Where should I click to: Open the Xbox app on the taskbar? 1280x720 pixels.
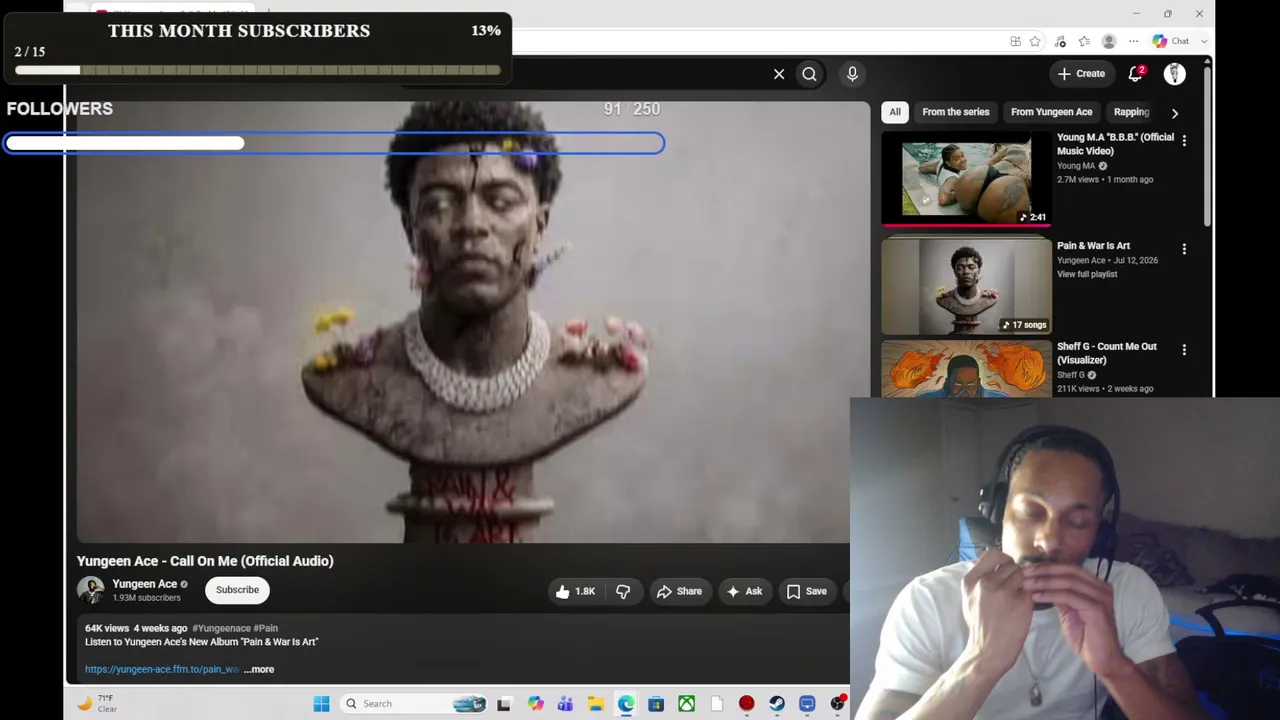click(686, 704)
